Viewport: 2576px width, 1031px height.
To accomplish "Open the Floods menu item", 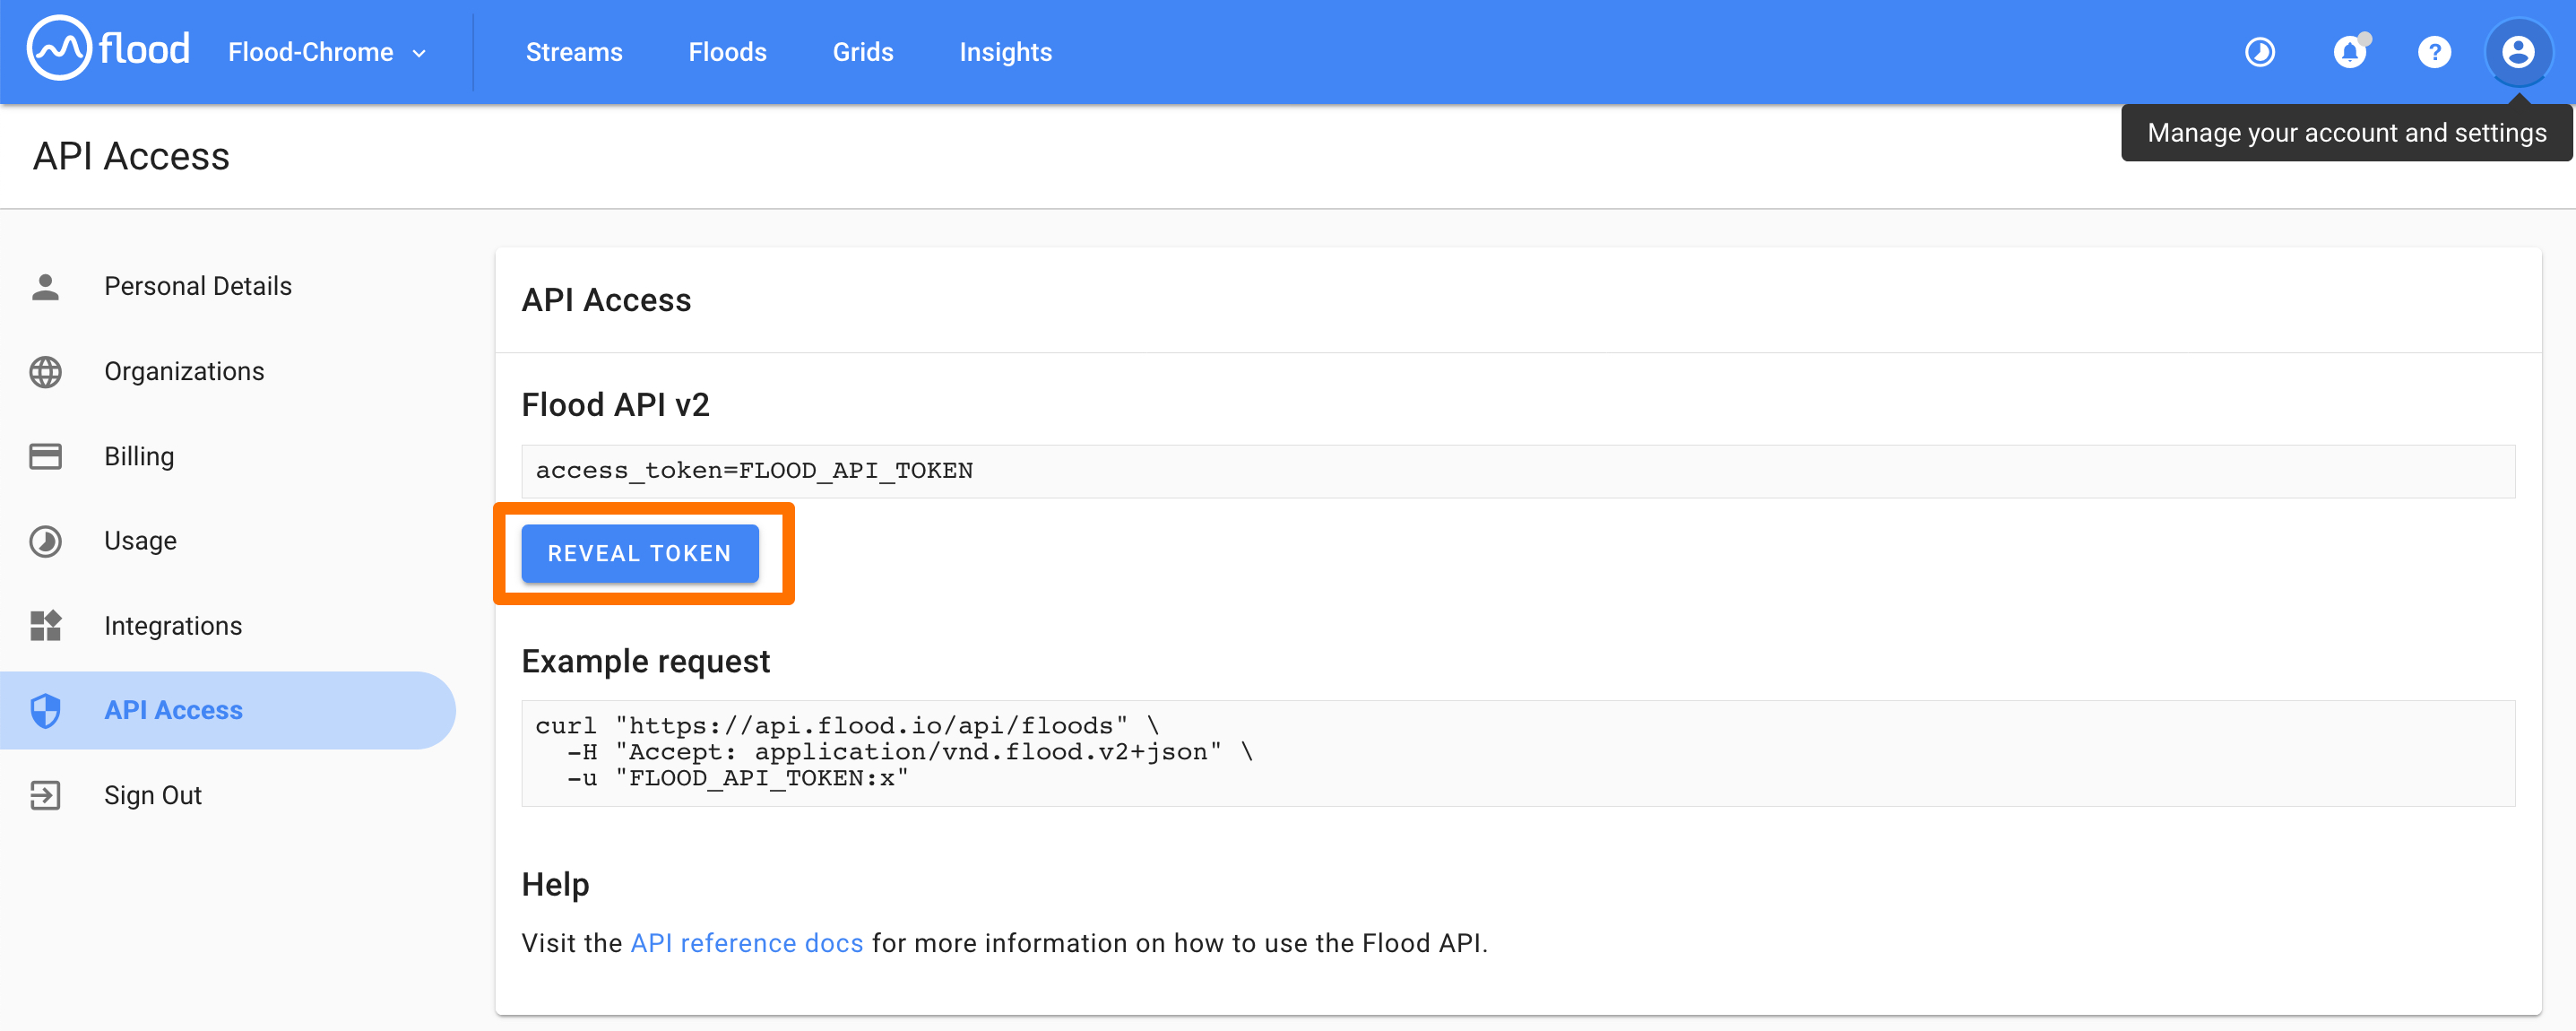I will pos(727,52).
